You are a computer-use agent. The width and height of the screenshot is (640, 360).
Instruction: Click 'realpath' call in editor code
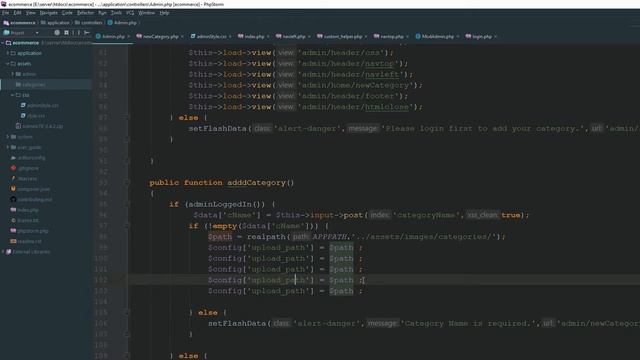(266, 237)
